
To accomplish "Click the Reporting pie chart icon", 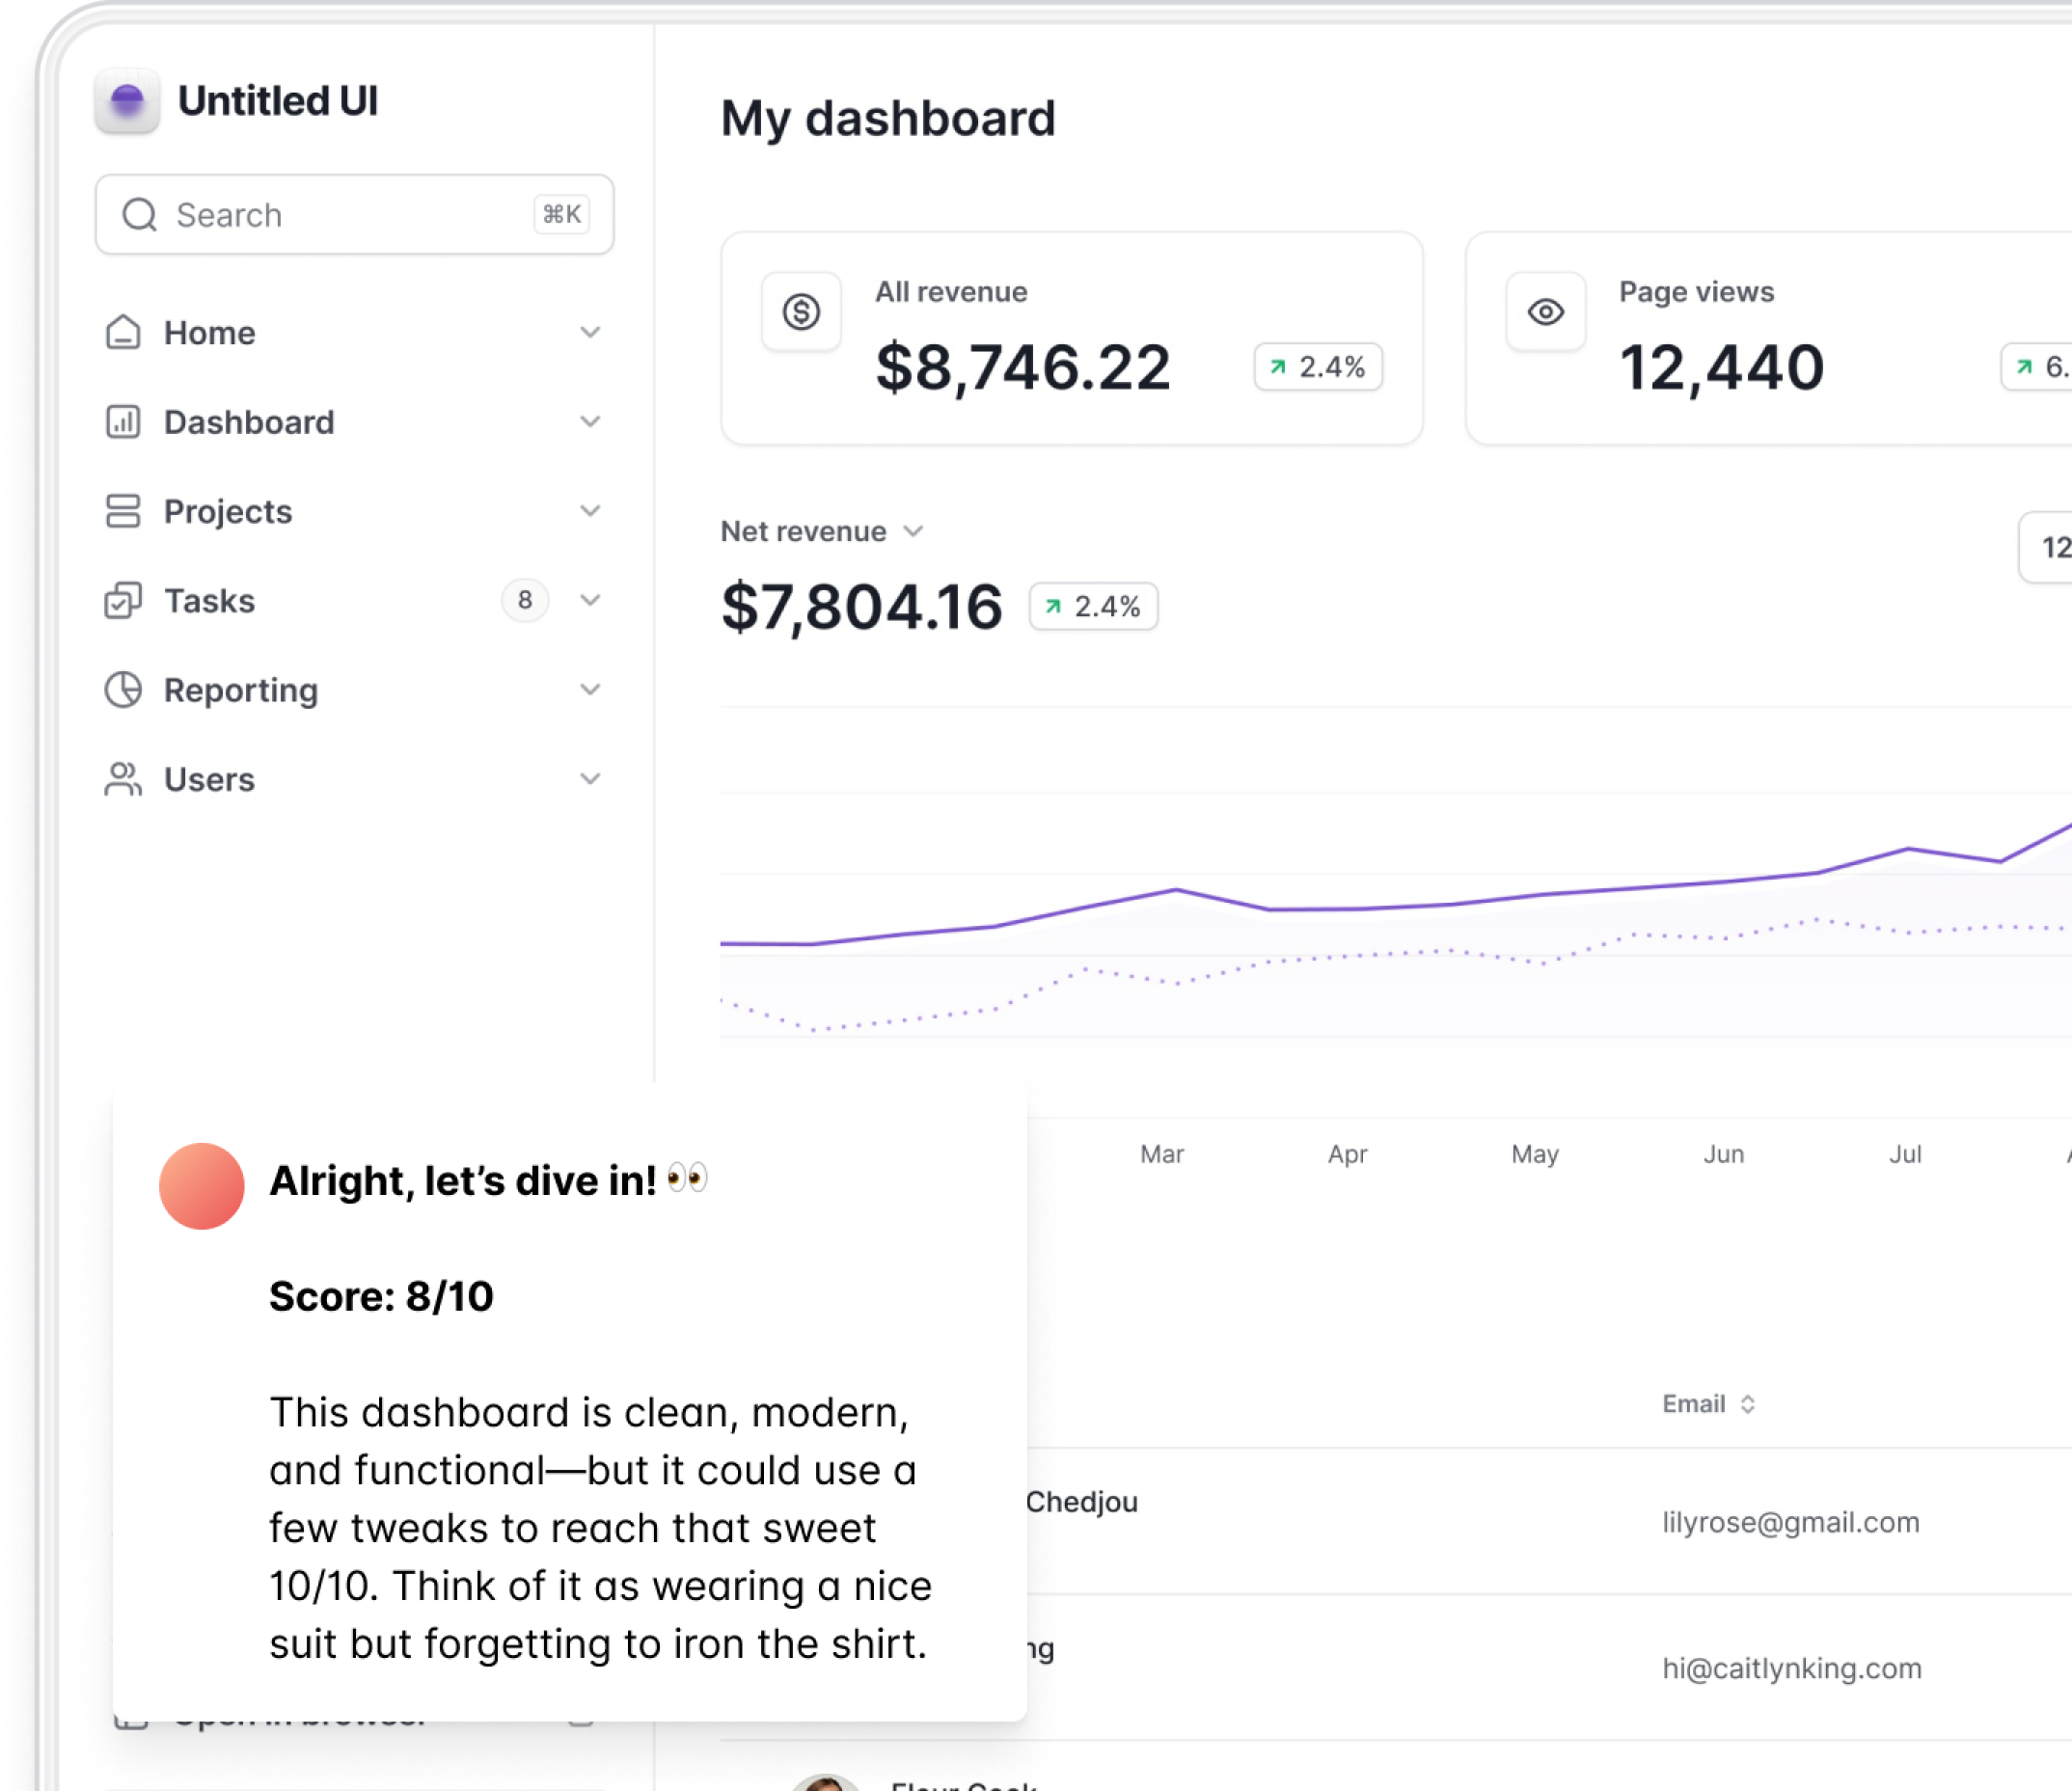I will 123,690.
